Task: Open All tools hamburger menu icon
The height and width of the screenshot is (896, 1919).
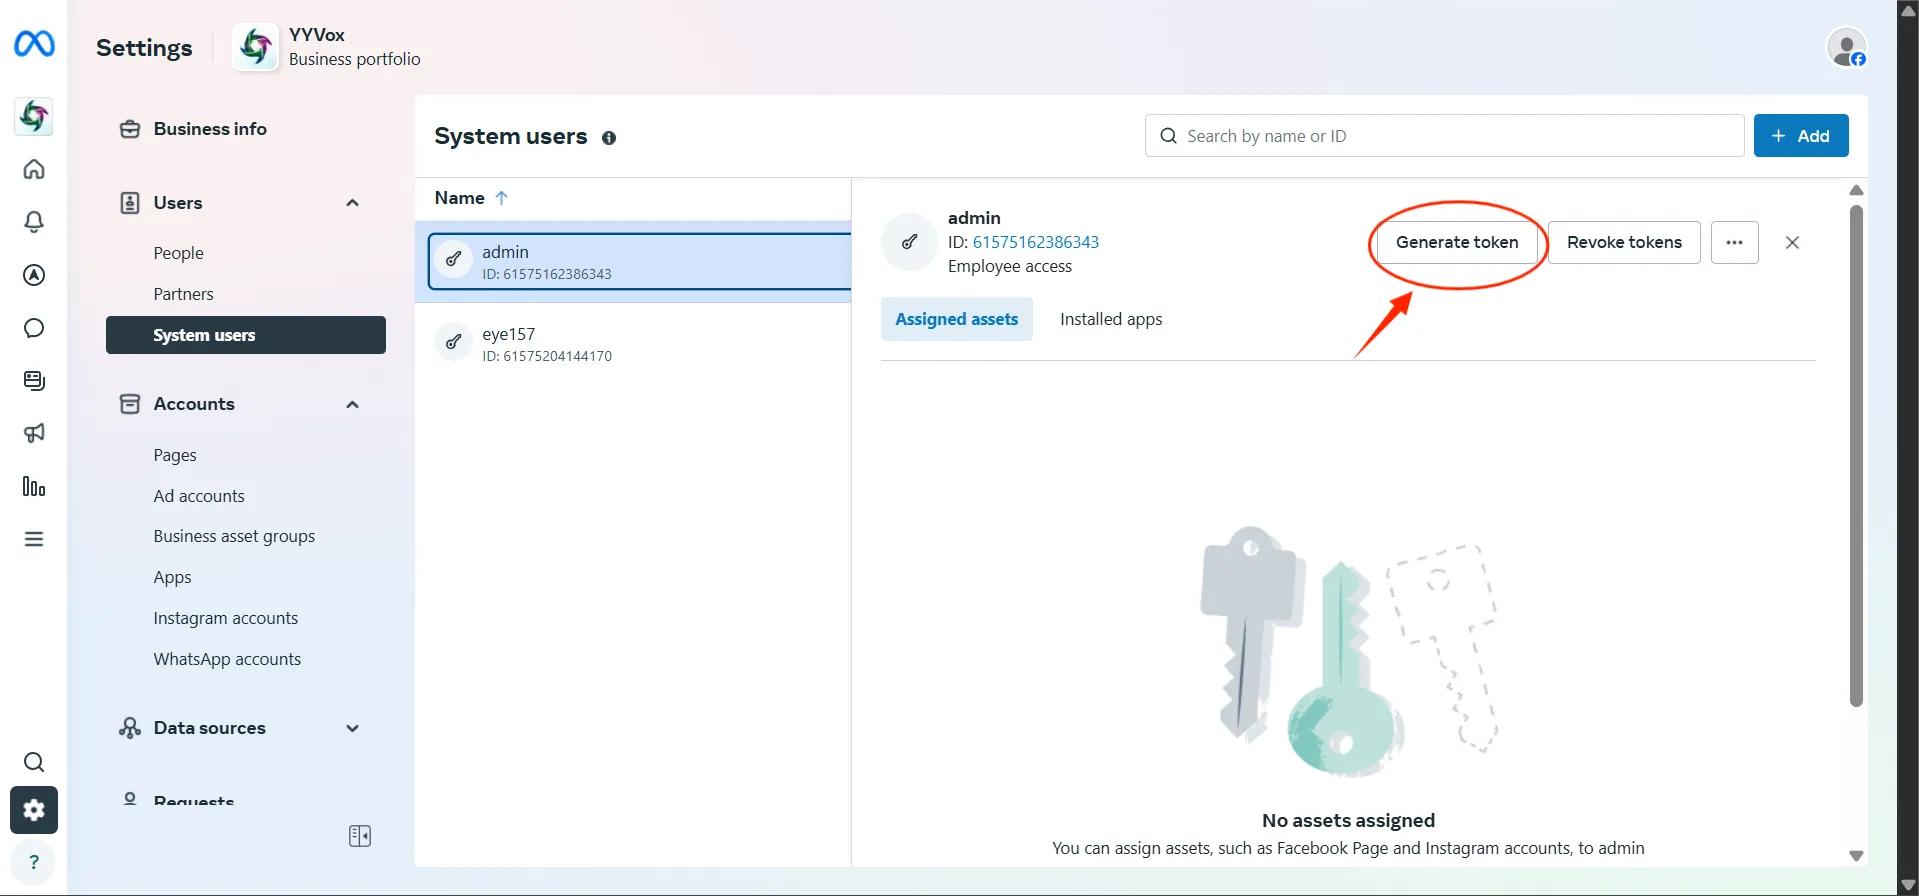Action: point(34,539)
